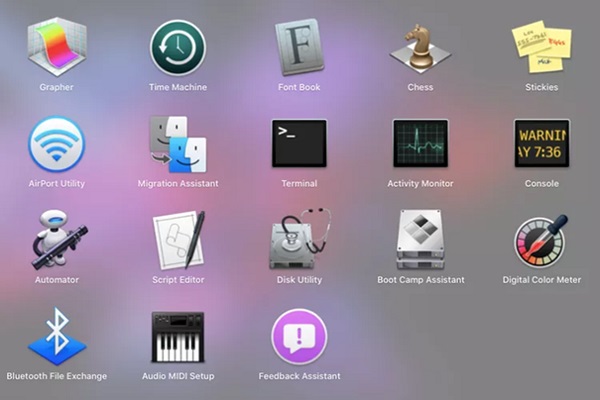The height and width of the screenshot is (400, 600).
Task: Launch the Terminal app
Action: (299, 143)
